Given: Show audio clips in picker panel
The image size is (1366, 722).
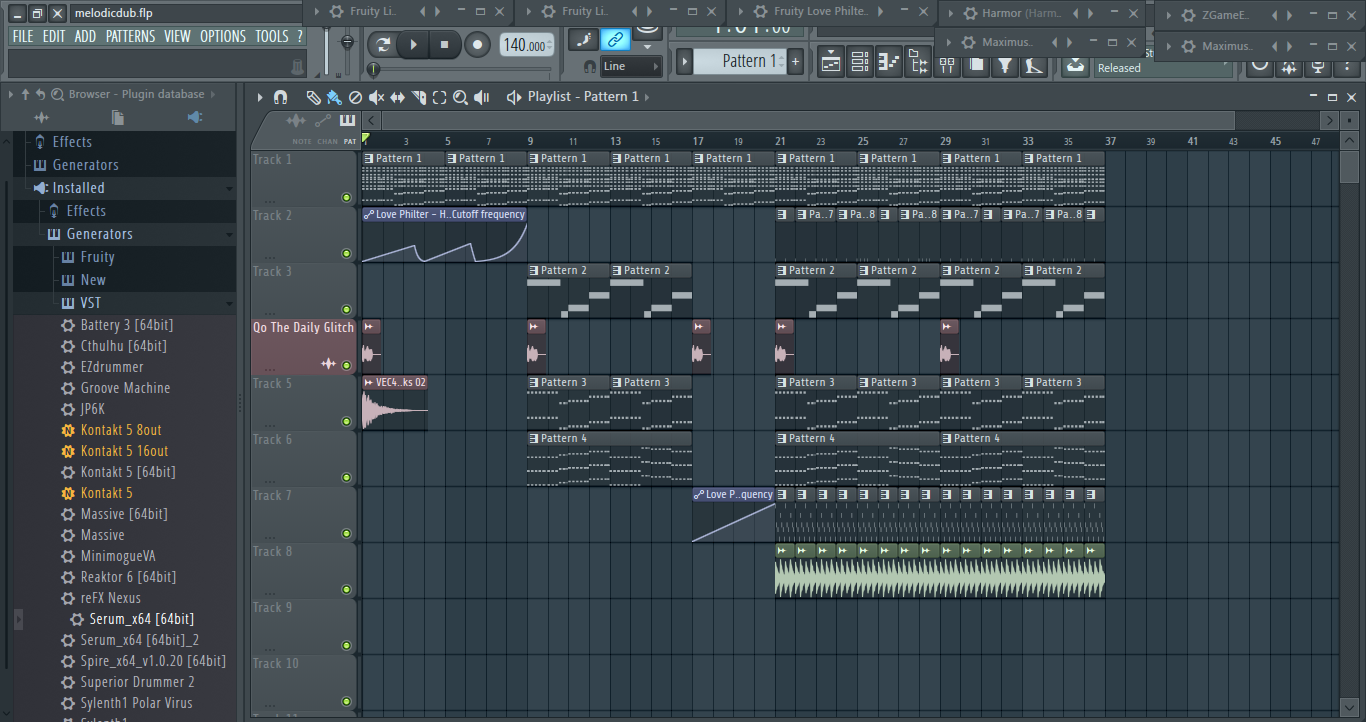Looking at the screenshot, I should click(296, 120).
